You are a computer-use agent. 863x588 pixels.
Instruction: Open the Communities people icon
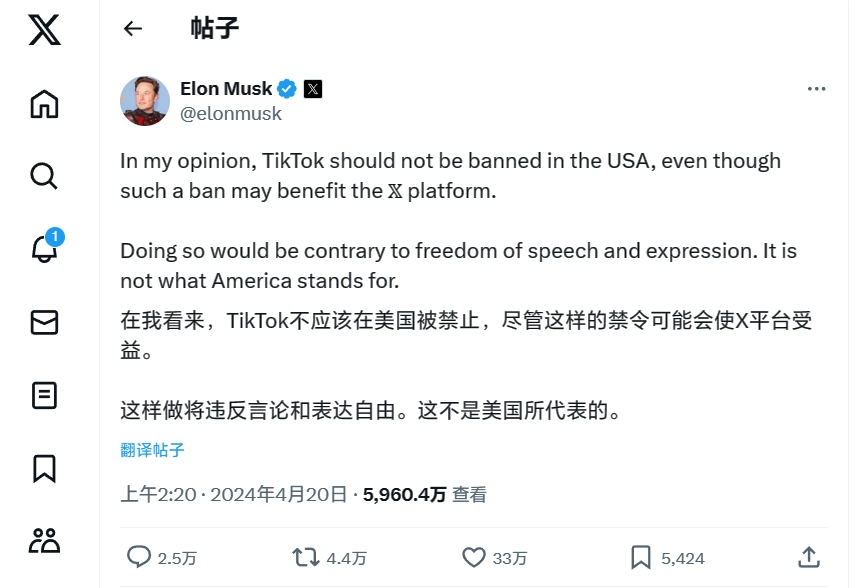tap(44, 540)
